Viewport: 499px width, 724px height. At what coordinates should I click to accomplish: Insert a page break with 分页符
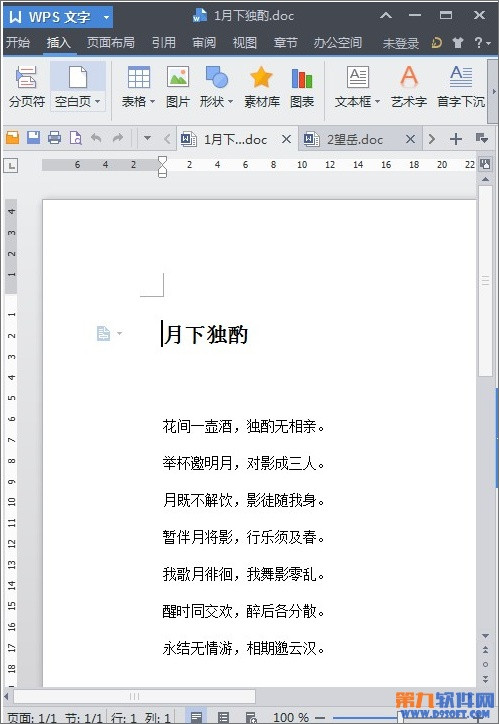tap(26, 87)
